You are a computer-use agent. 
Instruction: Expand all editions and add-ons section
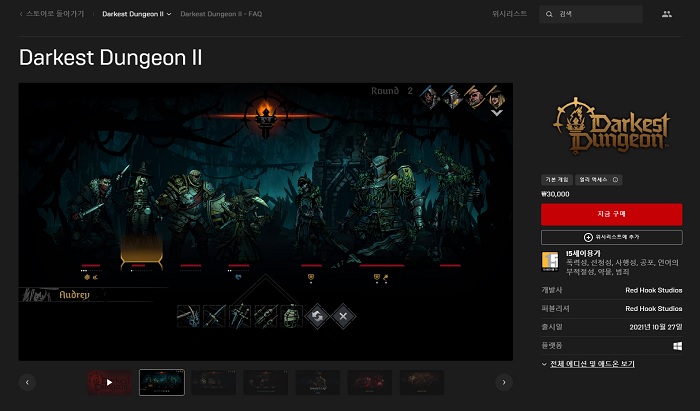coord(588,364)
